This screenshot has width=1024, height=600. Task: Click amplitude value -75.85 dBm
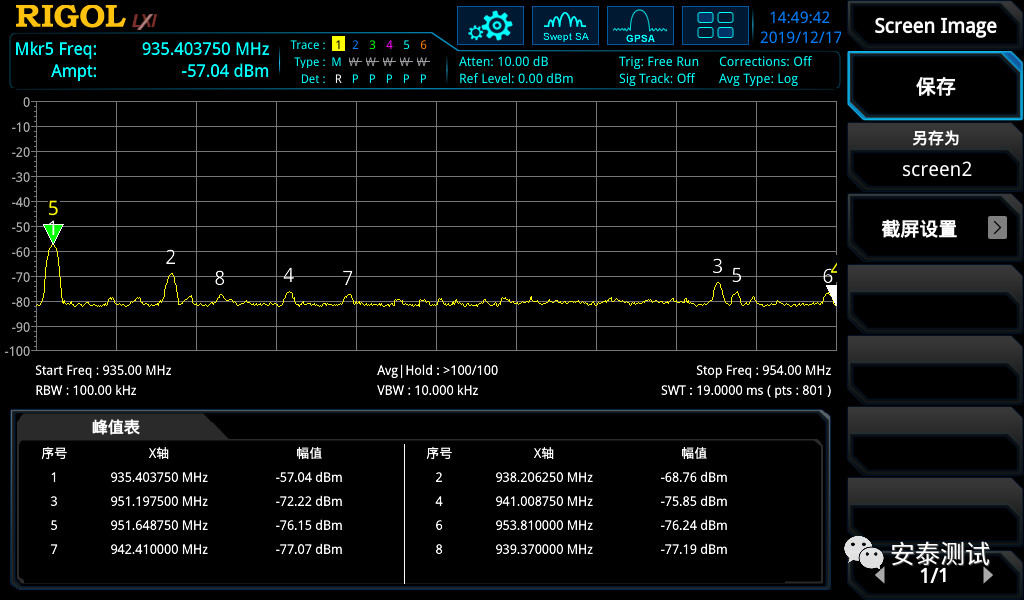tap(694, 501)
